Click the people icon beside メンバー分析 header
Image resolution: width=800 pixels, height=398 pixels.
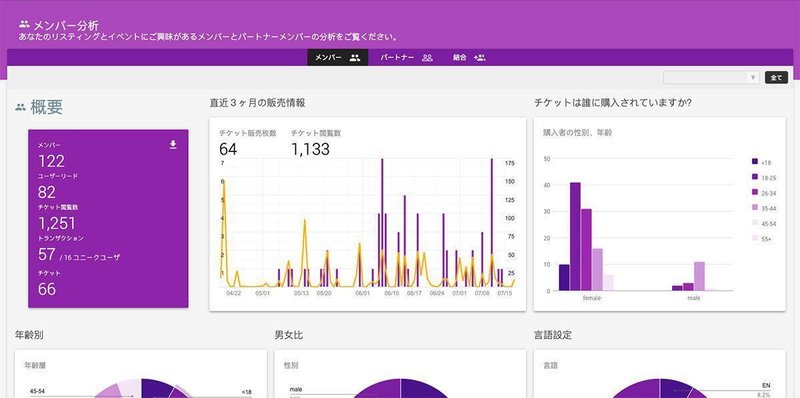(x=24, y=24)
